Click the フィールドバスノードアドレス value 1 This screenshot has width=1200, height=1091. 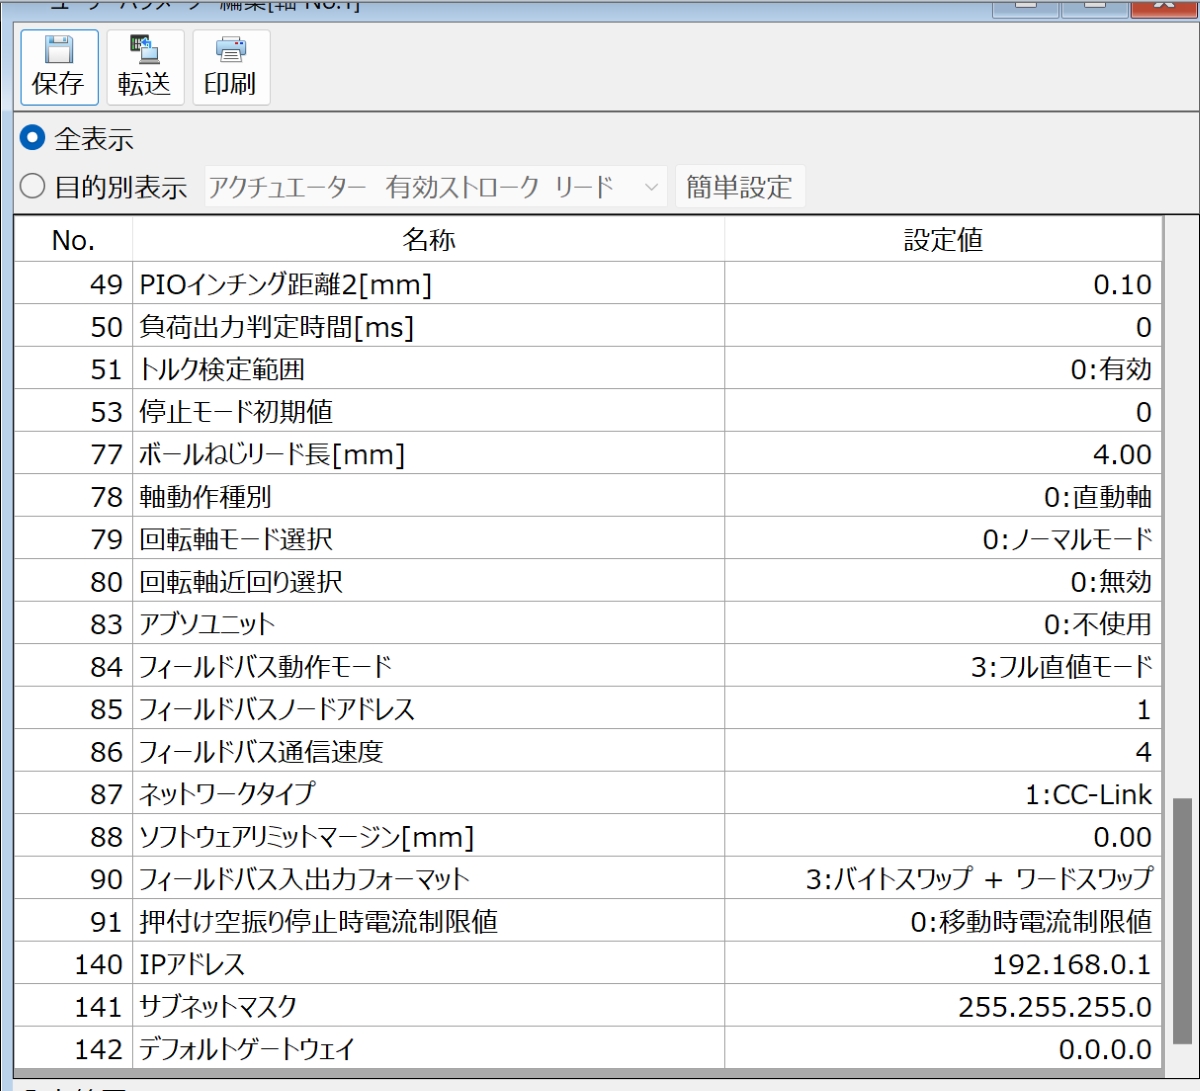pyautogui.click(x=940, y=707)
